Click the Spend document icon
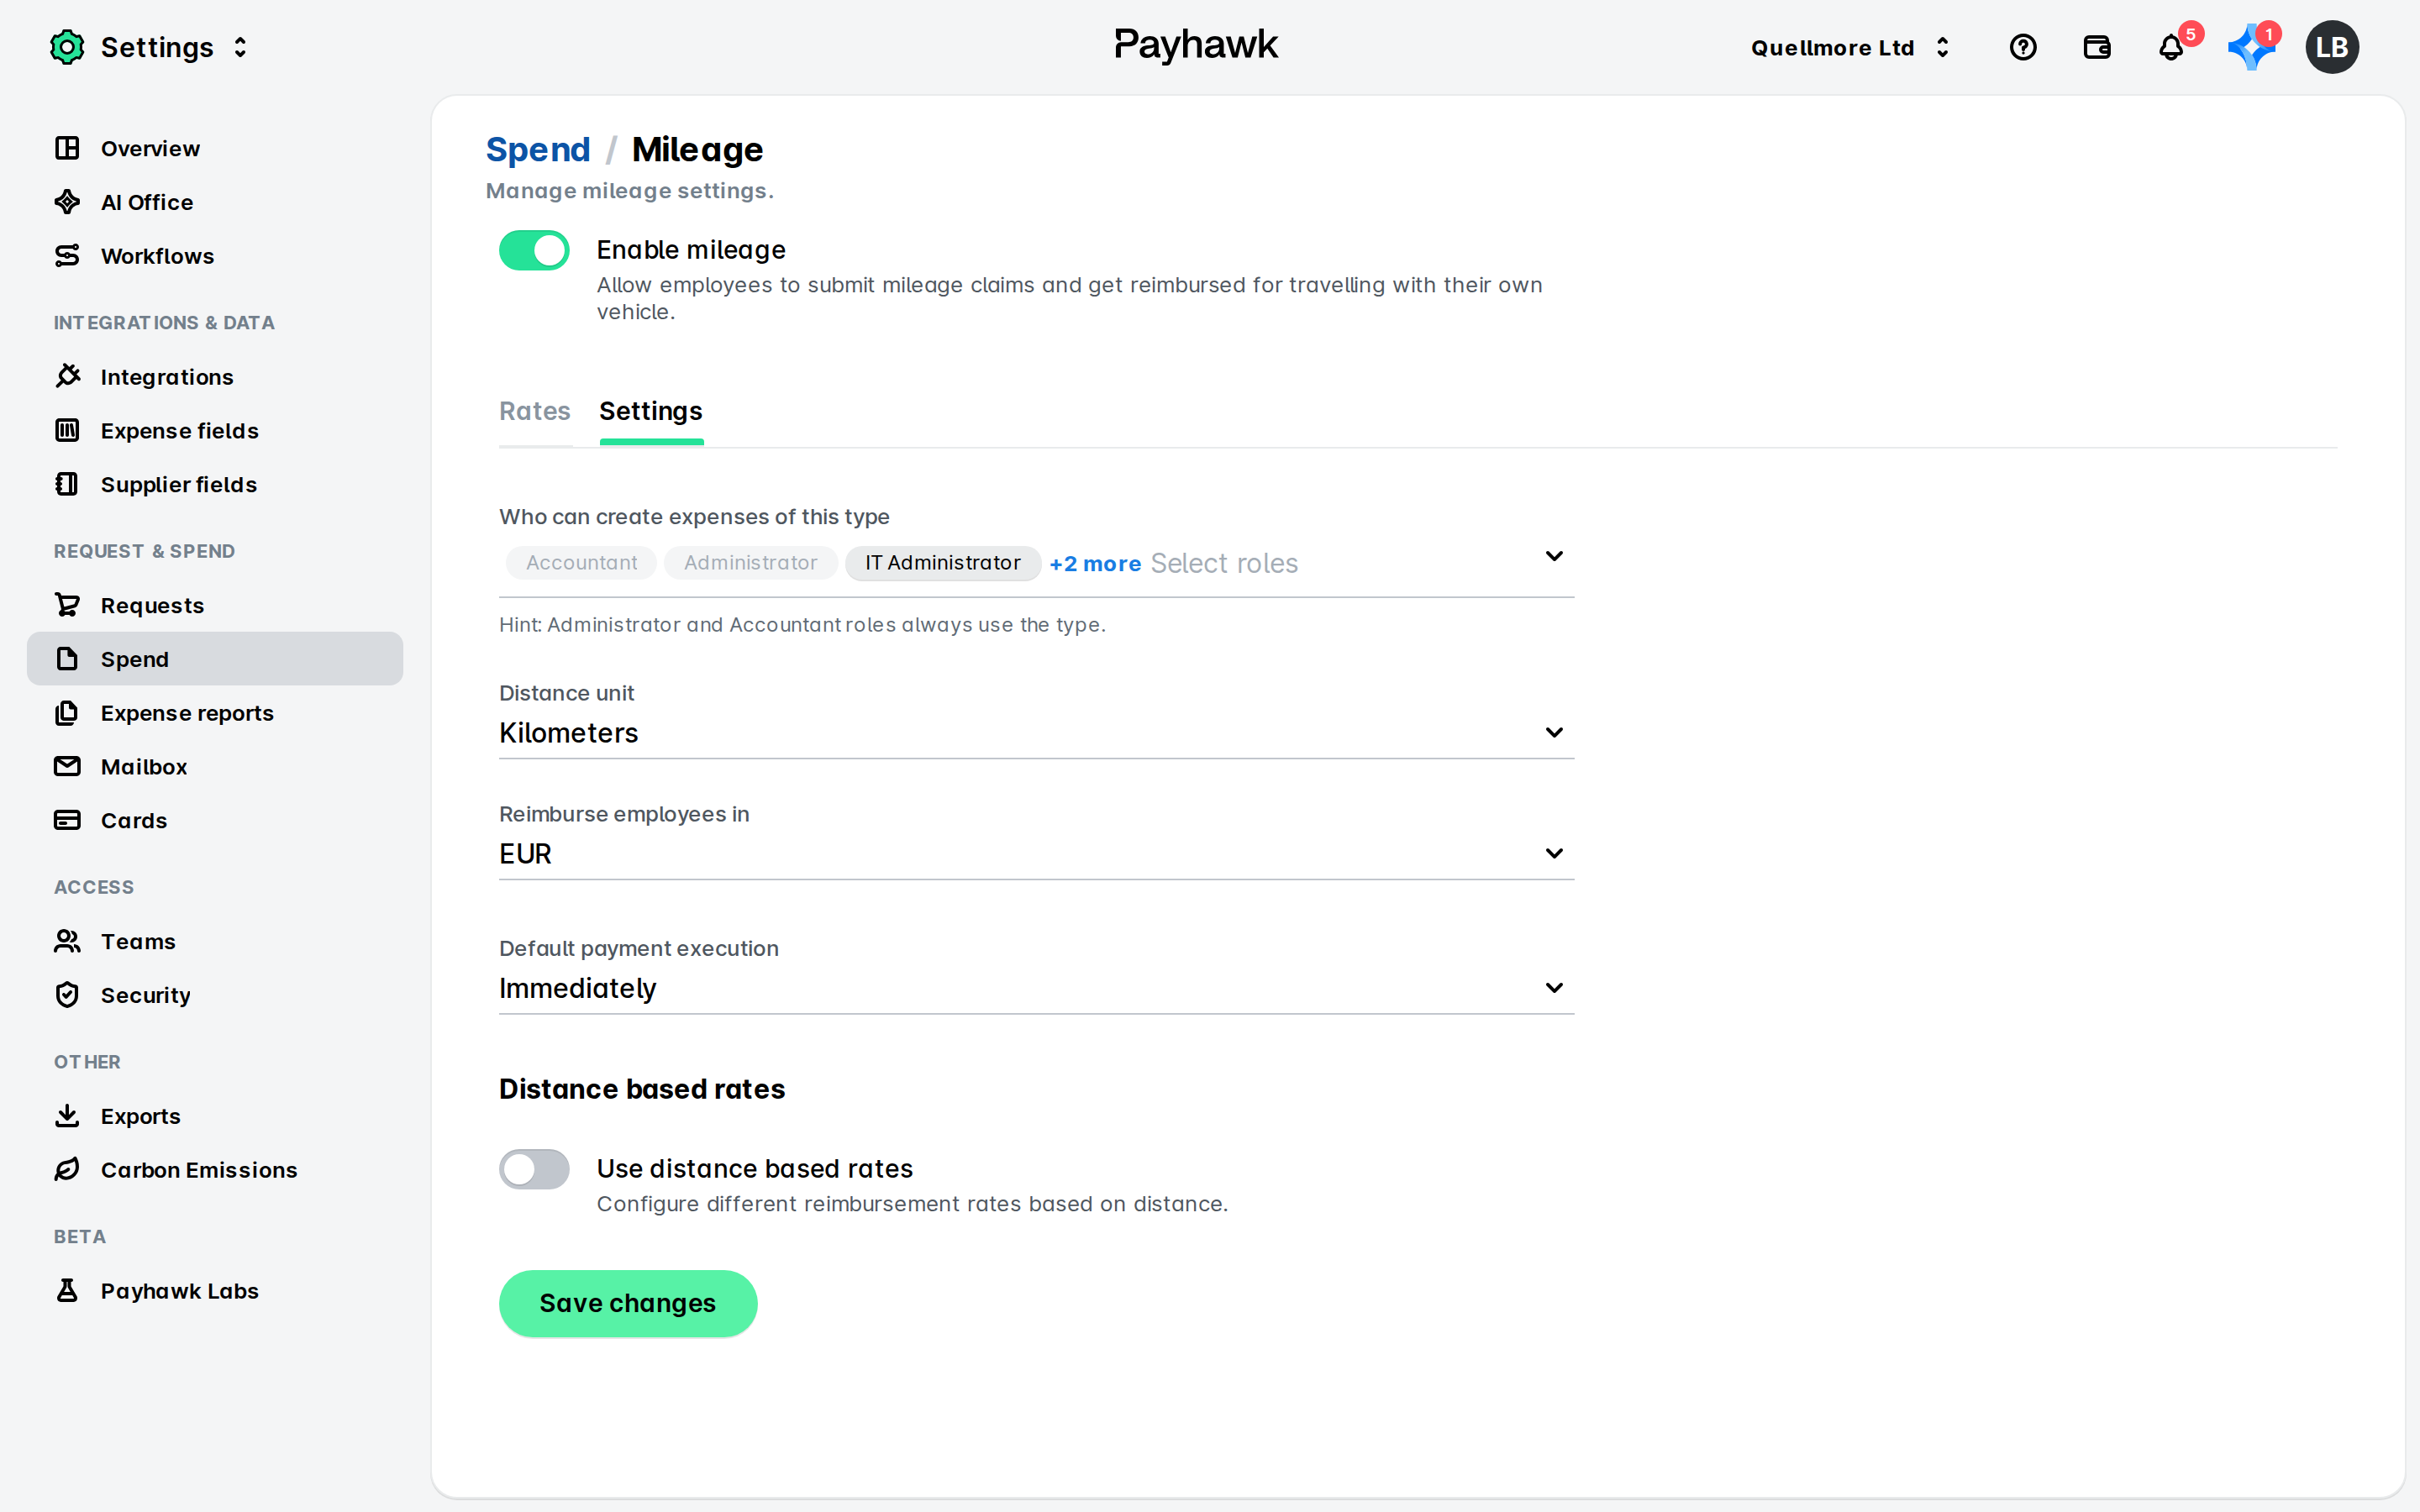2420x1512 pixels. click(67, 659)
